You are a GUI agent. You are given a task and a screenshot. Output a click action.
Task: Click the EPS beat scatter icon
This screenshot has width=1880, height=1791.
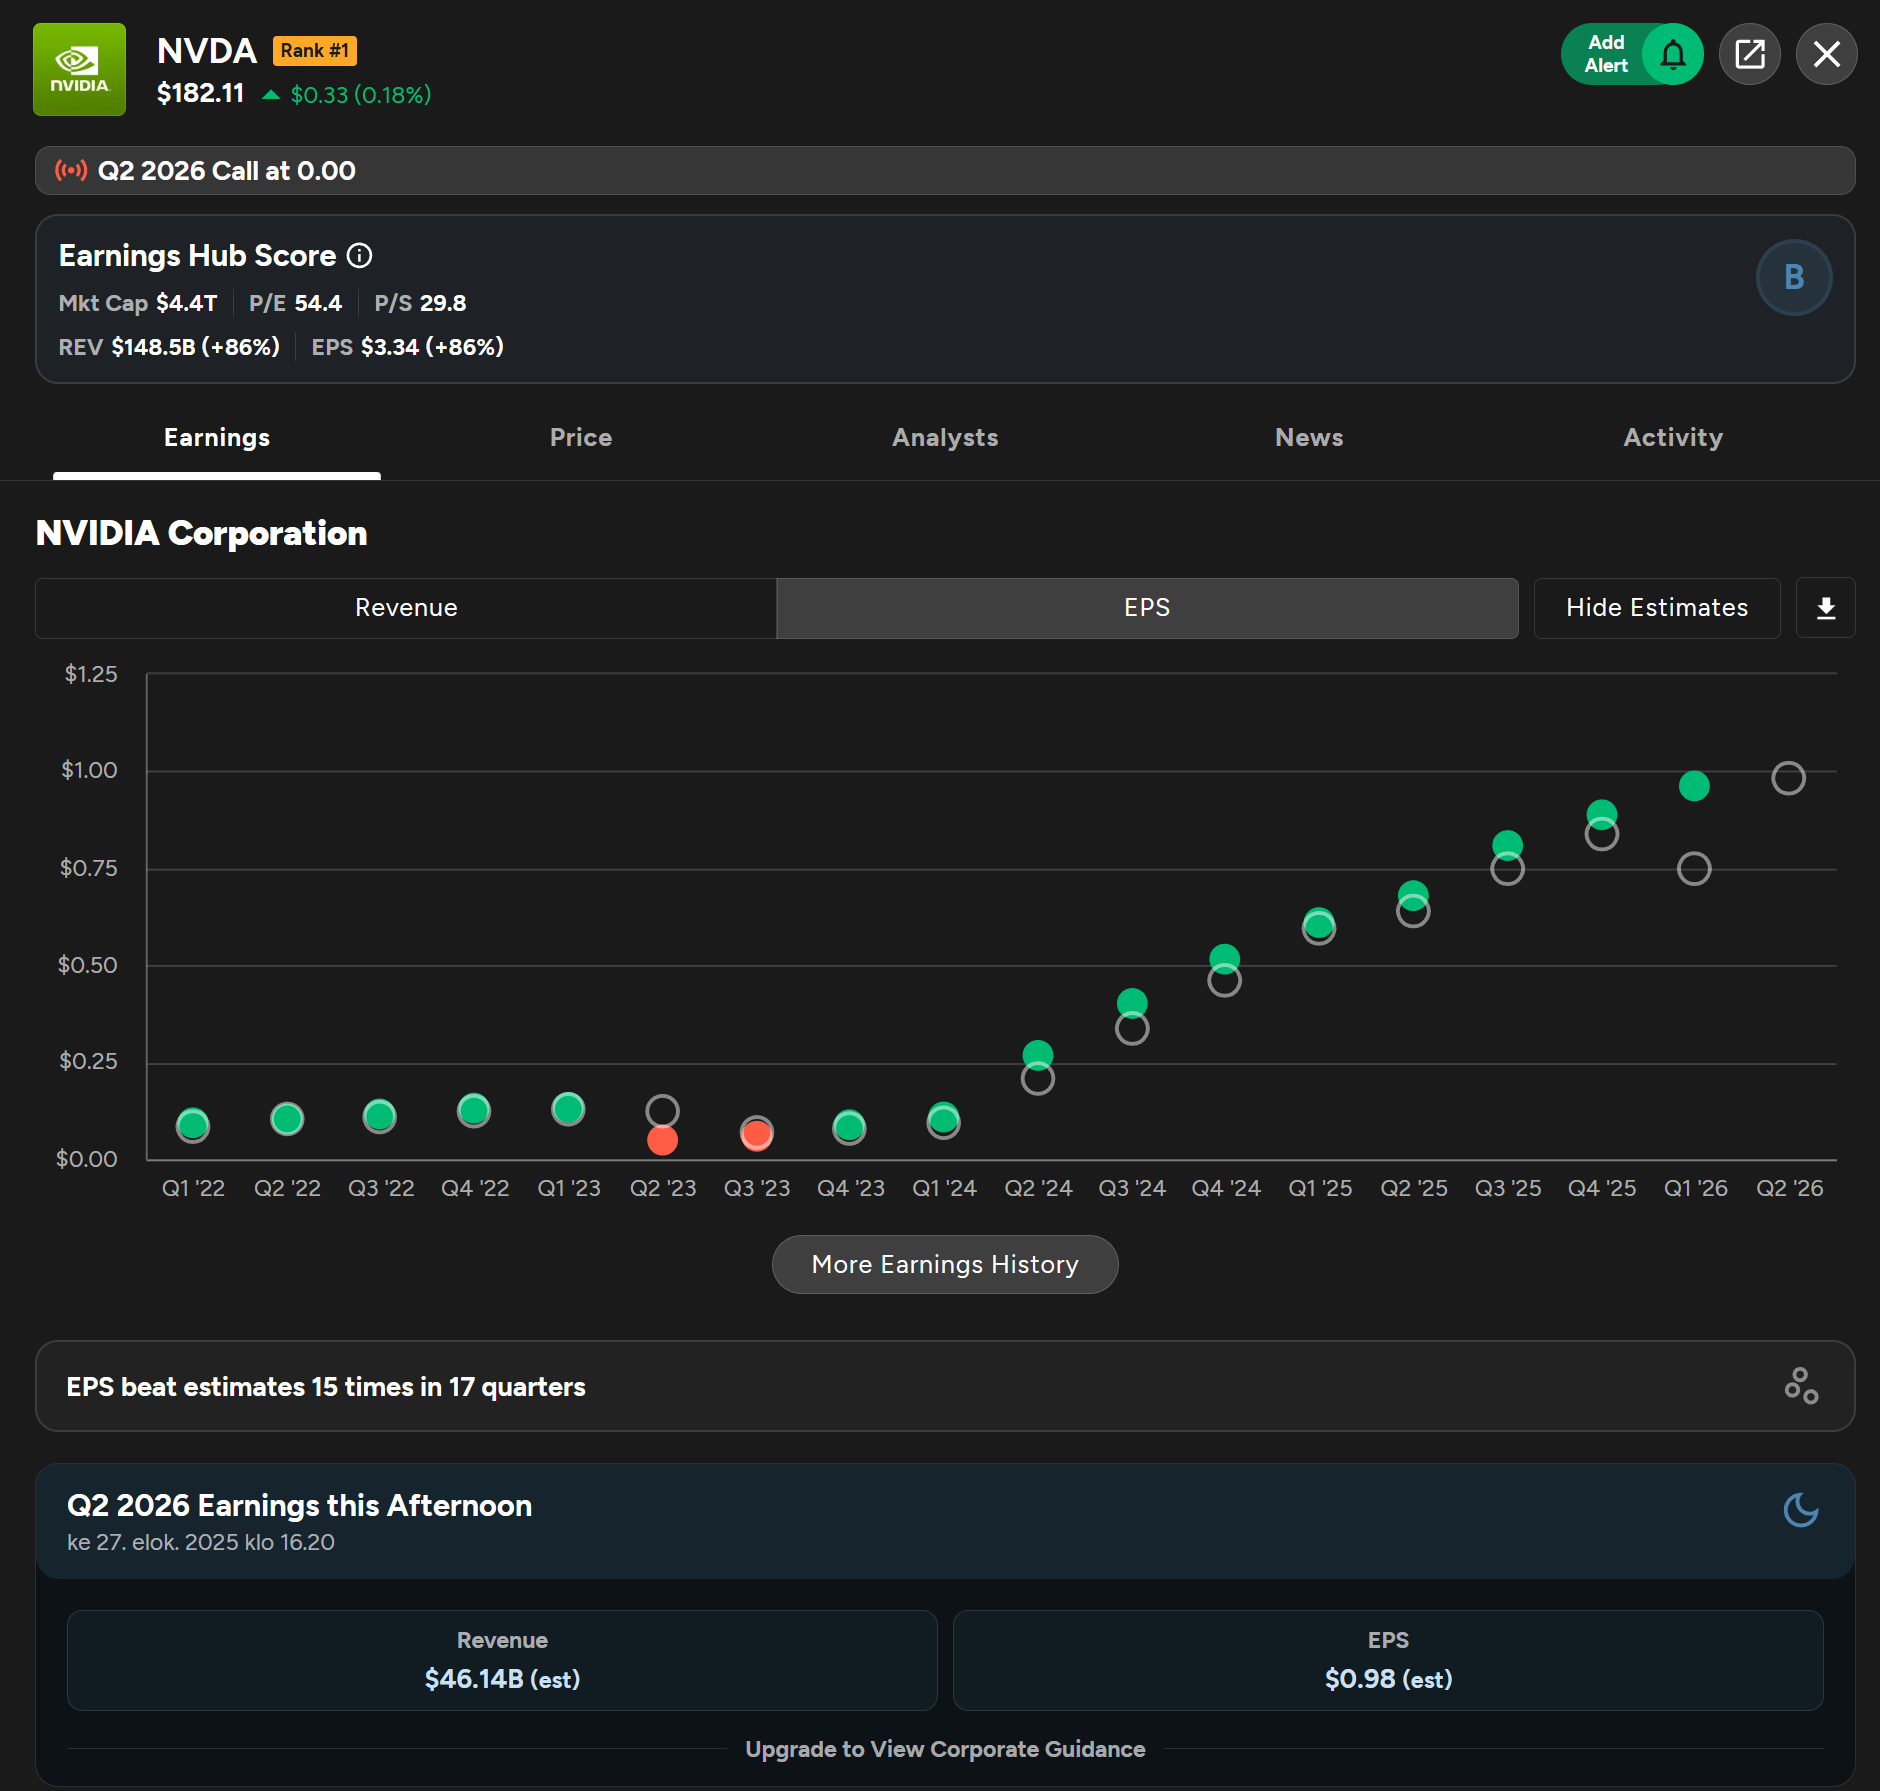[x=1801, y=1386]
